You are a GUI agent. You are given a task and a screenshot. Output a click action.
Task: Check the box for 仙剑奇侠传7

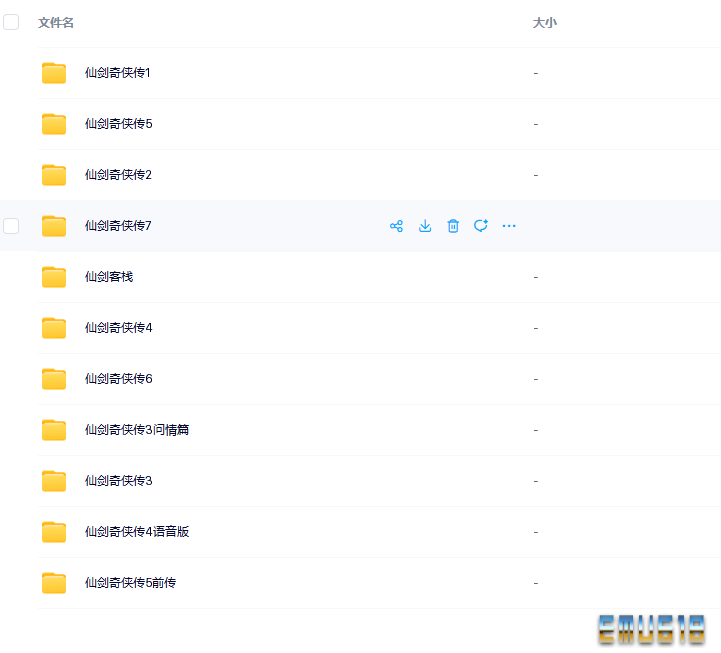[11, 226]
